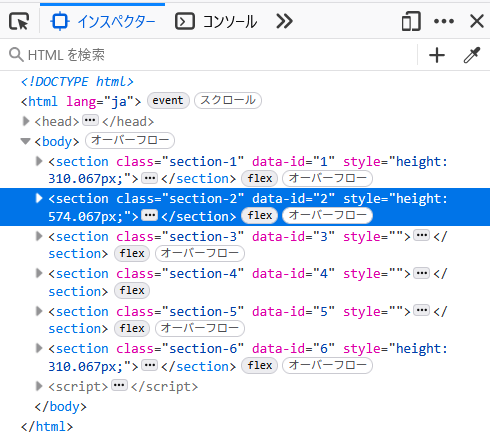
Task: Select section-5 empty style attribute
Action: (373, 312)
